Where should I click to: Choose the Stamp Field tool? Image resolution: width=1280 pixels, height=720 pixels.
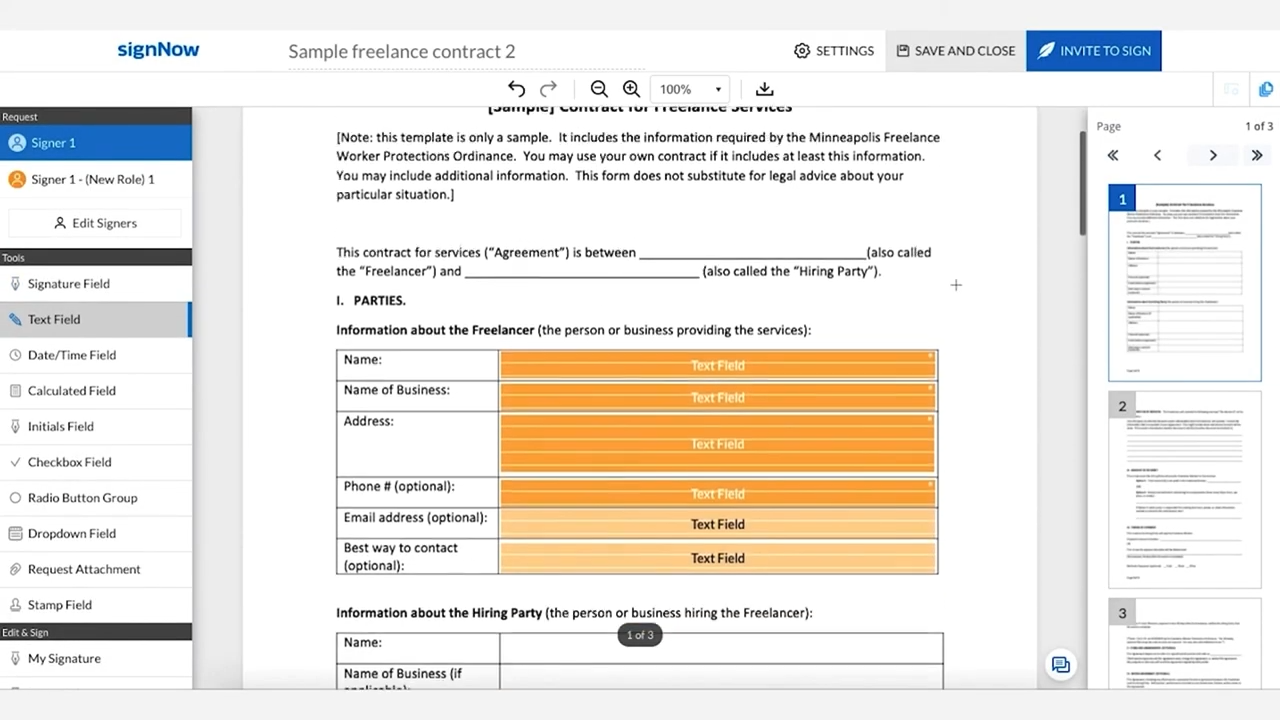[x=96, y=605]
